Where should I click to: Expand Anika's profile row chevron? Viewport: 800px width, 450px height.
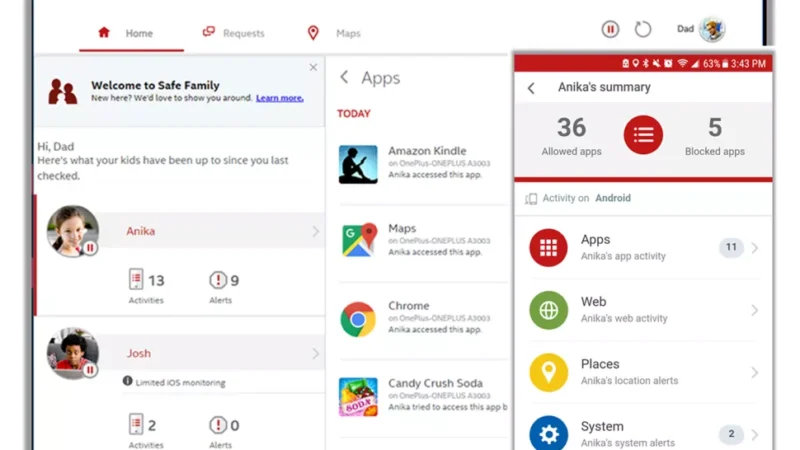(x=315, y=231)
